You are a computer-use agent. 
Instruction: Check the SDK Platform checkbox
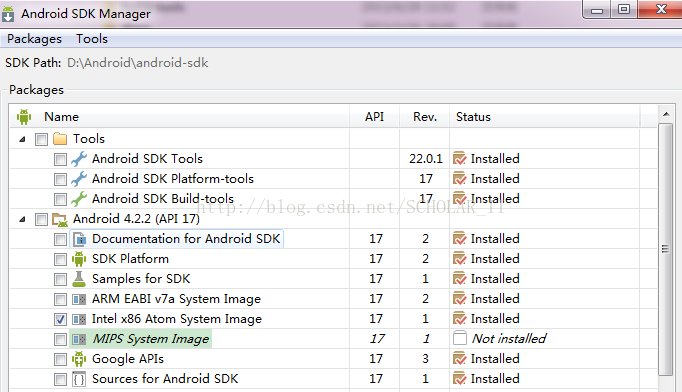click(x=60, y=259)
